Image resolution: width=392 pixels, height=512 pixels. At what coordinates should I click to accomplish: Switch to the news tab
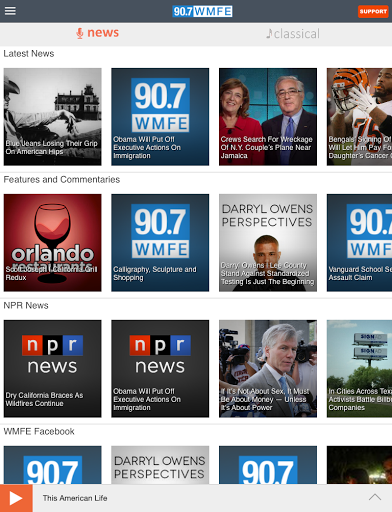tap(97, 33)
